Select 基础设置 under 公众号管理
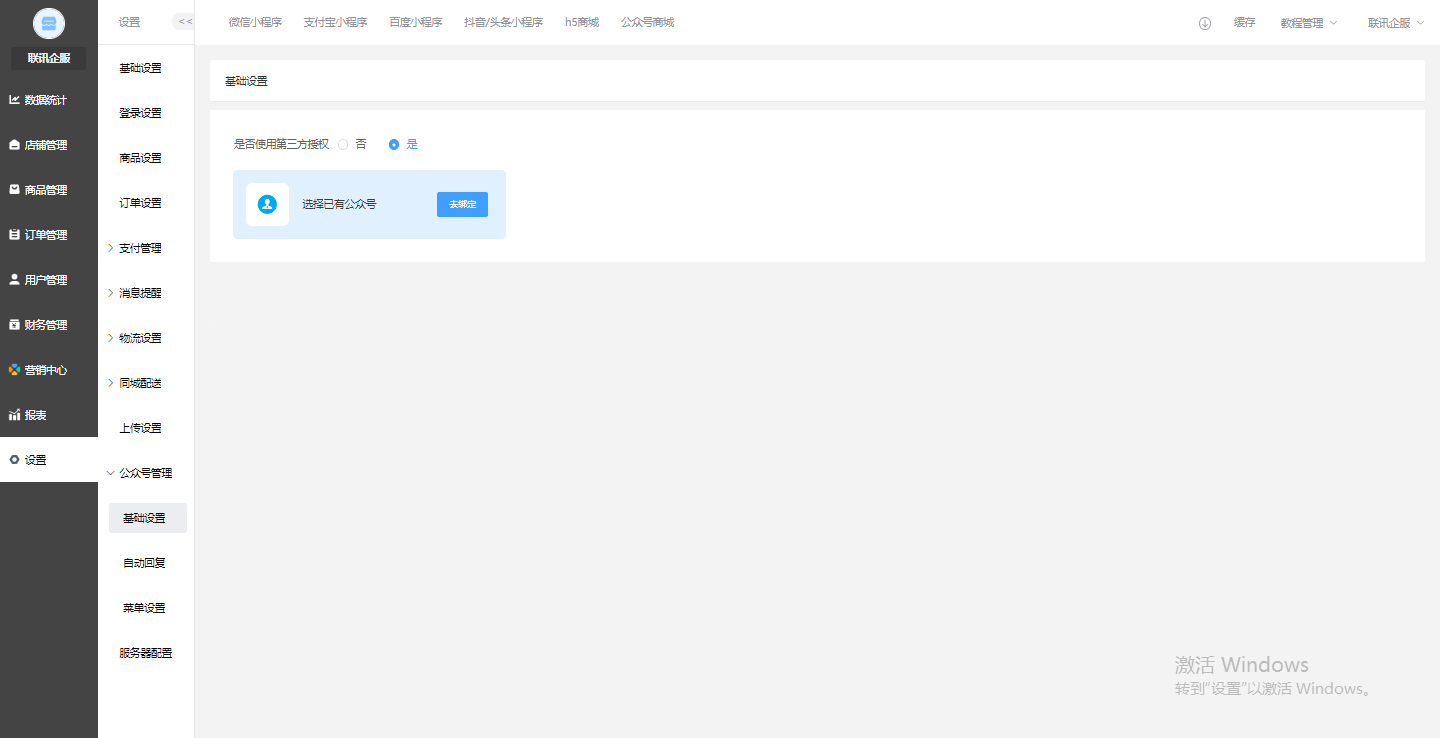The image size is (1440, 738). (x=148, y=518)
